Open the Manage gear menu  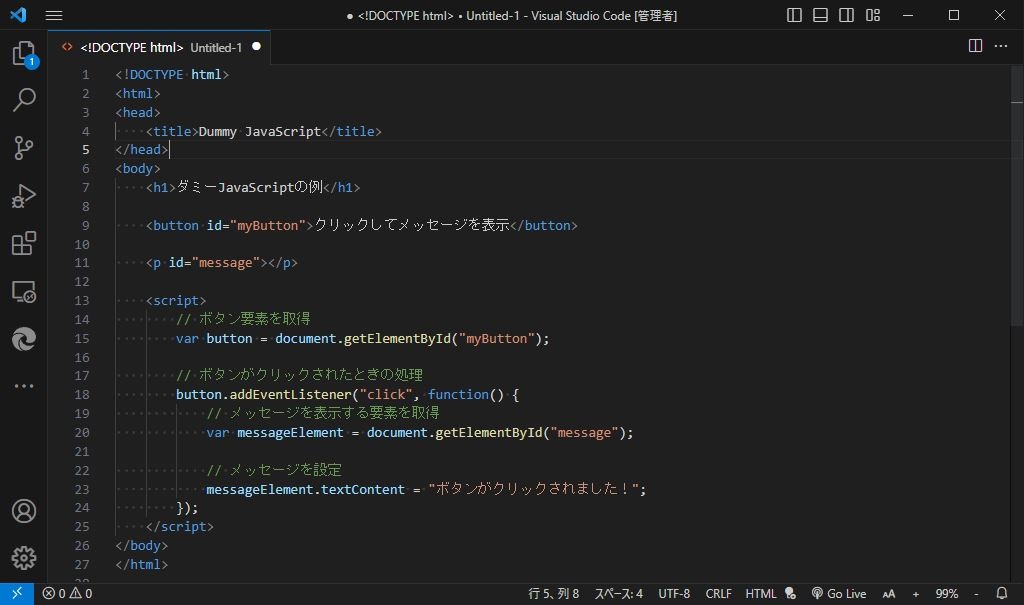[x=24, y=558]
